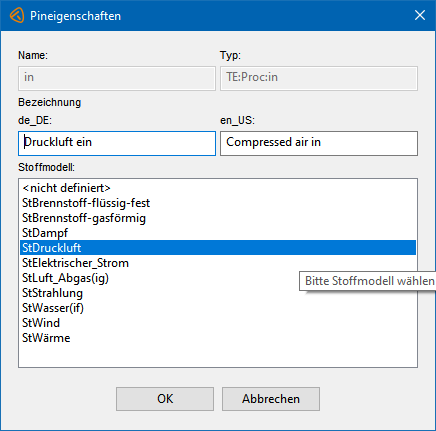436x431 pixels.
Task: Focus the de_DE designation input field
Action: [117, 143]
